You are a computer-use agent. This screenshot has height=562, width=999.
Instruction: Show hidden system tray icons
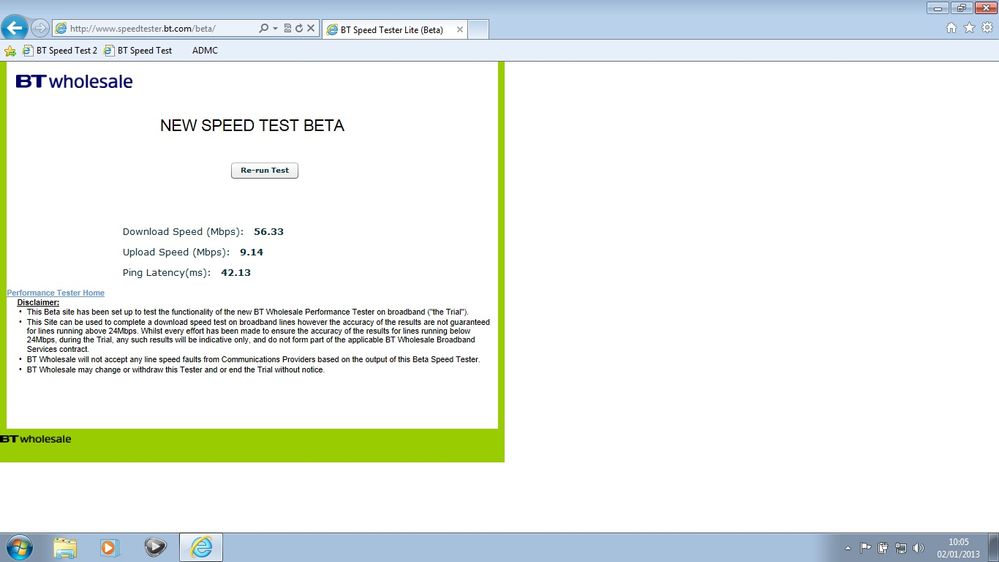click(x=847, y=547)
